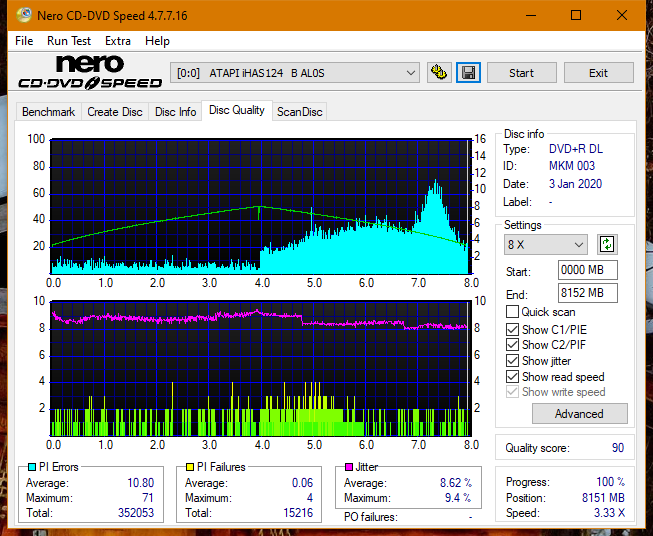Select the Disc Quality tab
Screen dimensions: 653x536
(x=237, y=110)
